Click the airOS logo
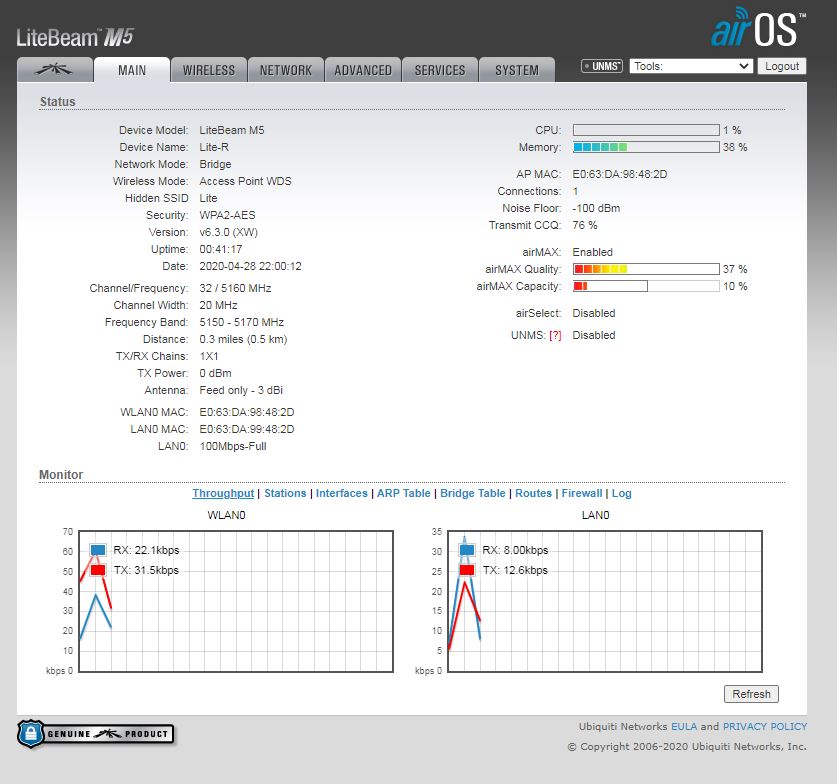 (x=756, y=29)
